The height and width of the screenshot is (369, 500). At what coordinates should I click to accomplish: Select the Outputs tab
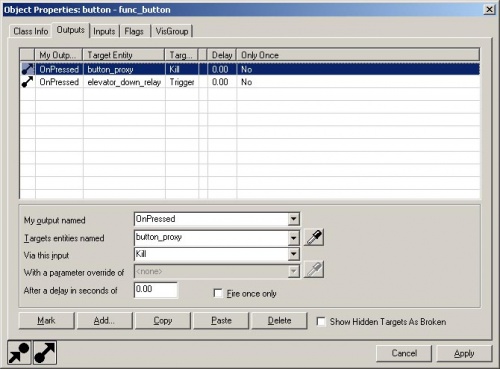tap(71, 30)
